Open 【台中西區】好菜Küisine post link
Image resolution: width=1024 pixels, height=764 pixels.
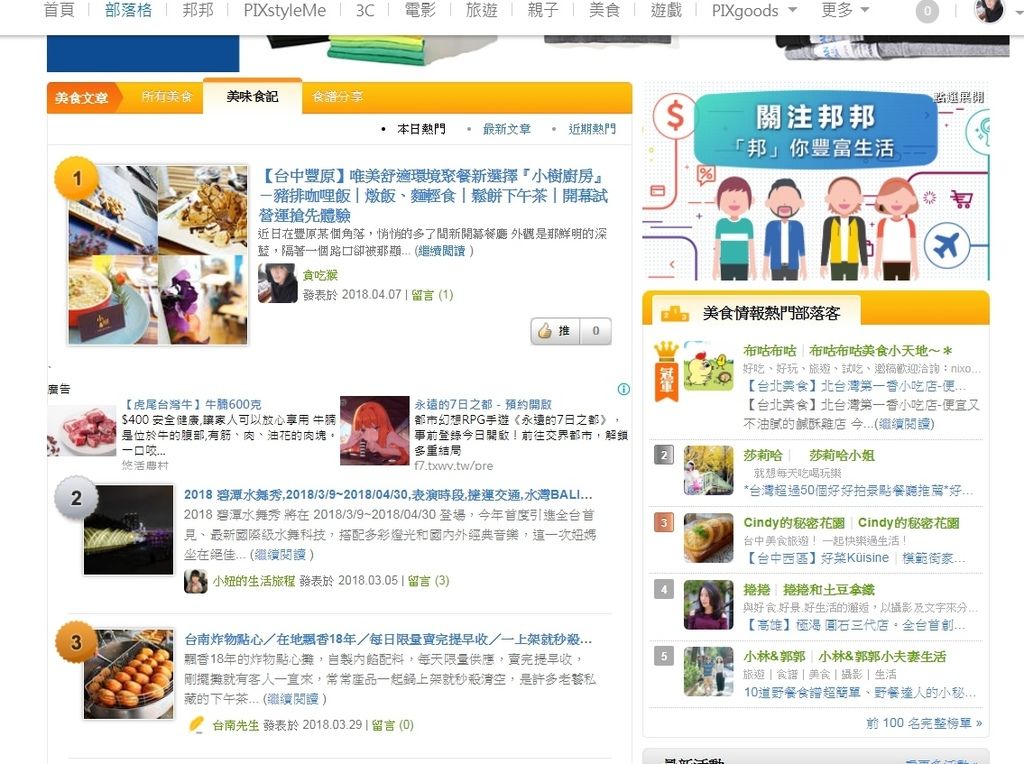(855, 558)
